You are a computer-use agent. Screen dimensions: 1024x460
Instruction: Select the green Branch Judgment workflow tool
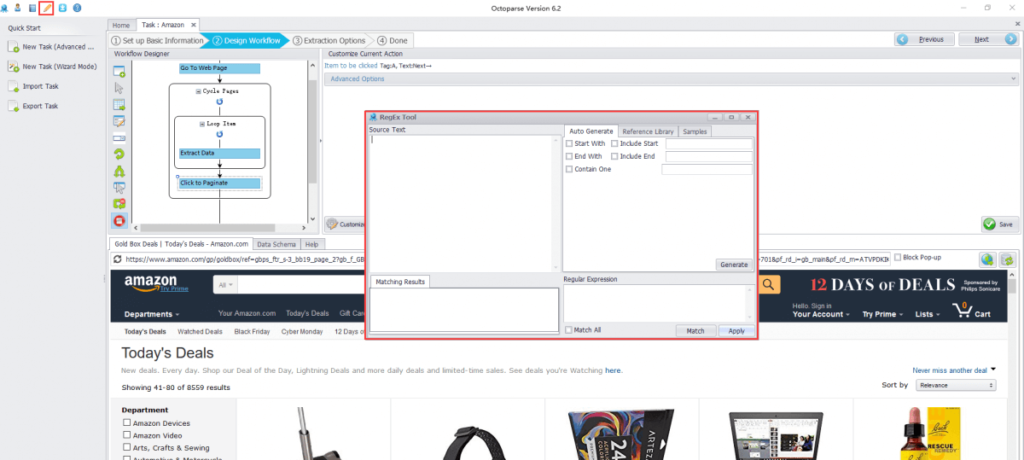119,171
